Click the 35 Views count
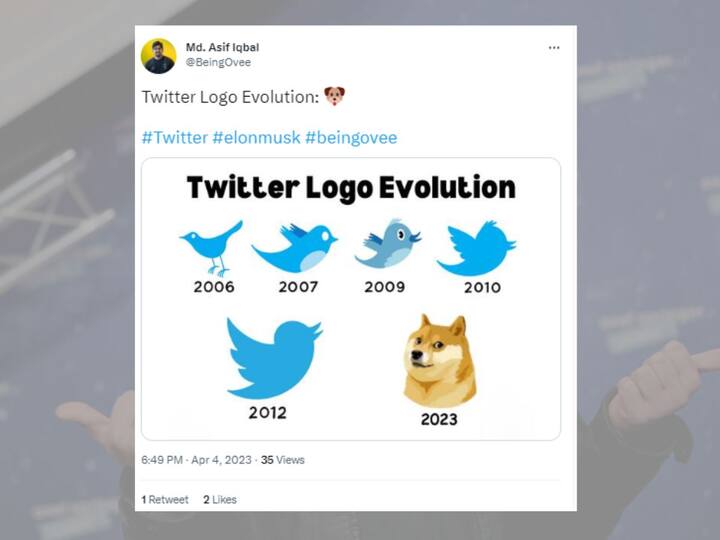Screen dimensions: 720x540 pyautogui.click(x=283, y=460)
